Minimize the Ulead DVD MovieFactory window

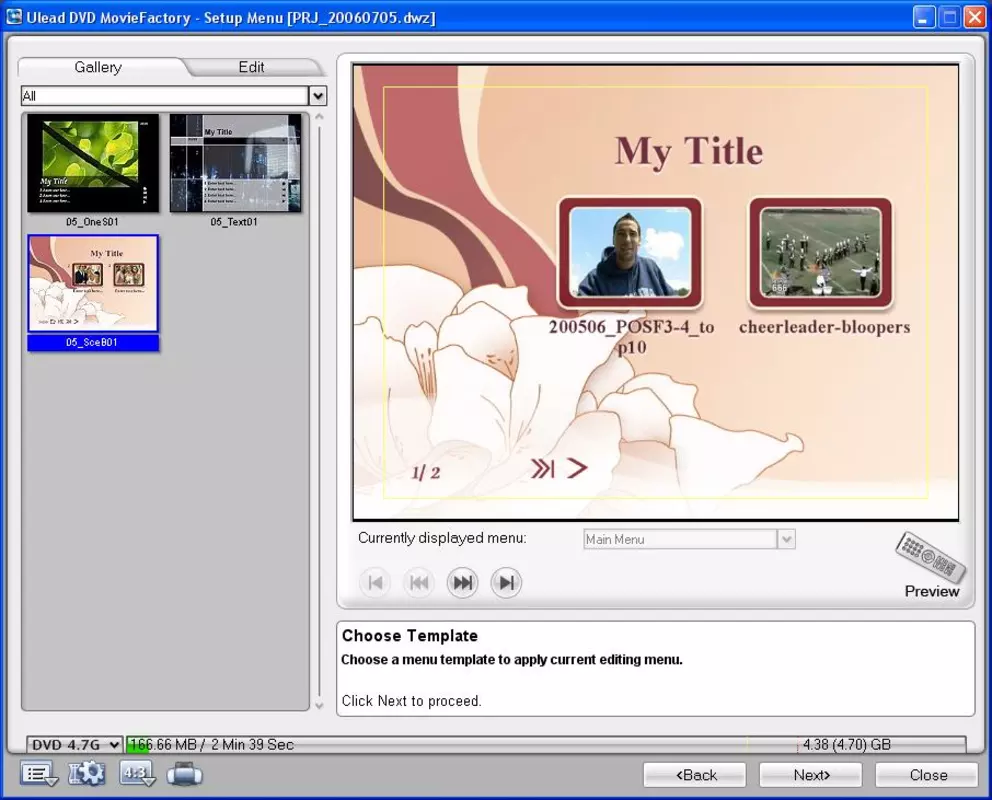[x=924, y=18]
